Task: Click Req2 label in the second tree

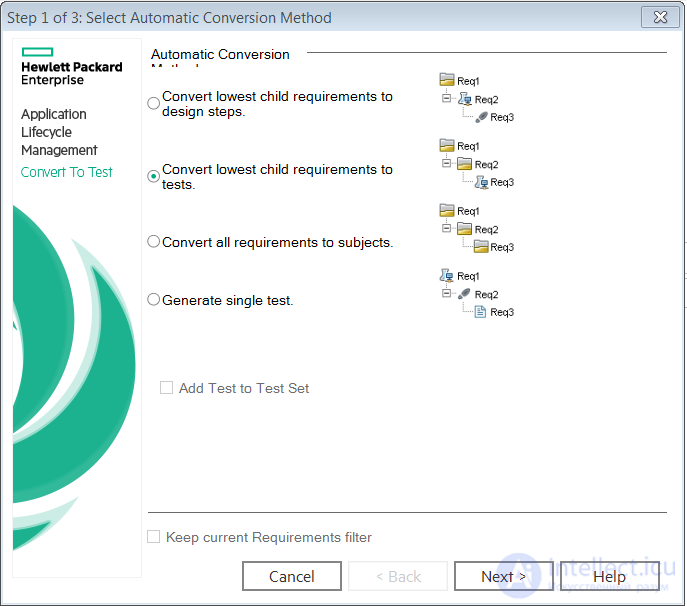Action: pyautogui.click(x=487, y=165)
